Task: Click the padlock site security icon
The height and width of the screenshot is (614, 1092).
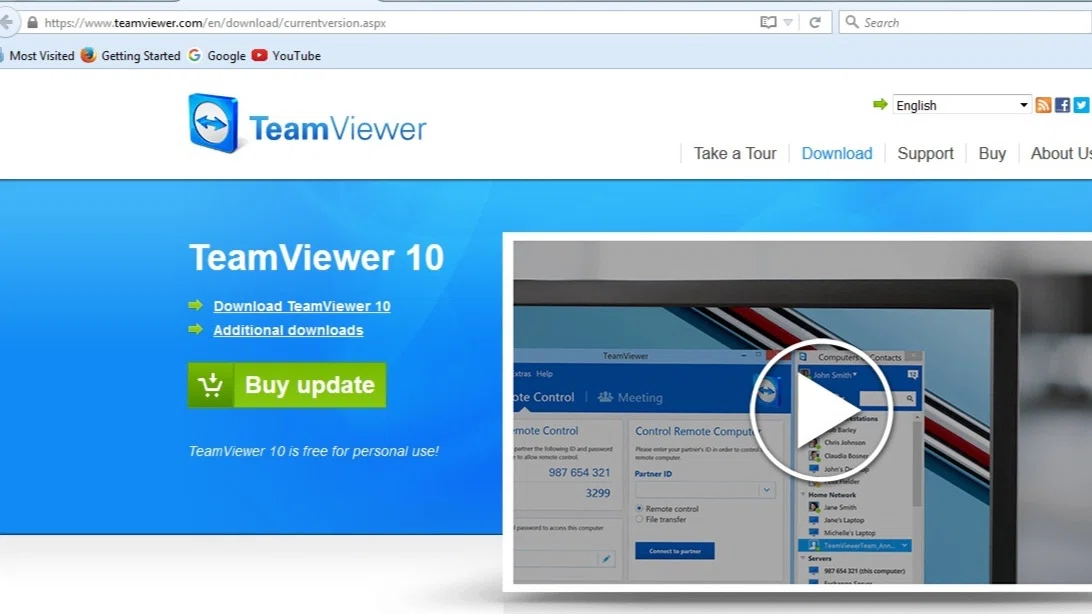Action: (32, 22)
